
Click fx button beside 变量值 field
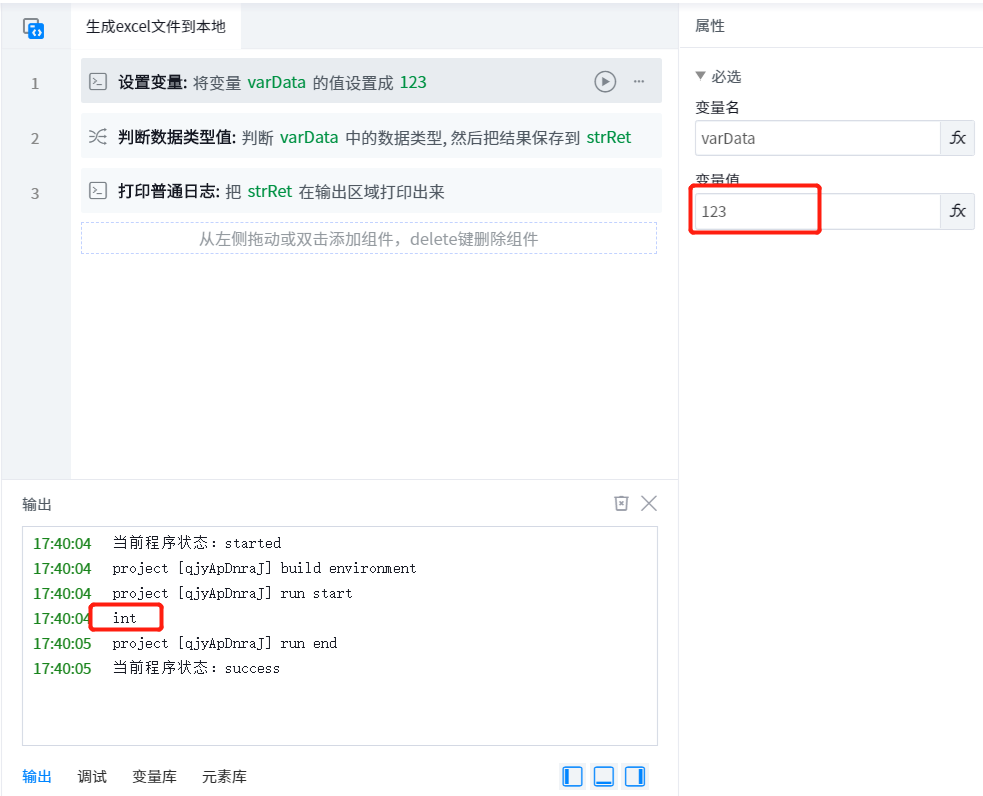pos(957,211)
